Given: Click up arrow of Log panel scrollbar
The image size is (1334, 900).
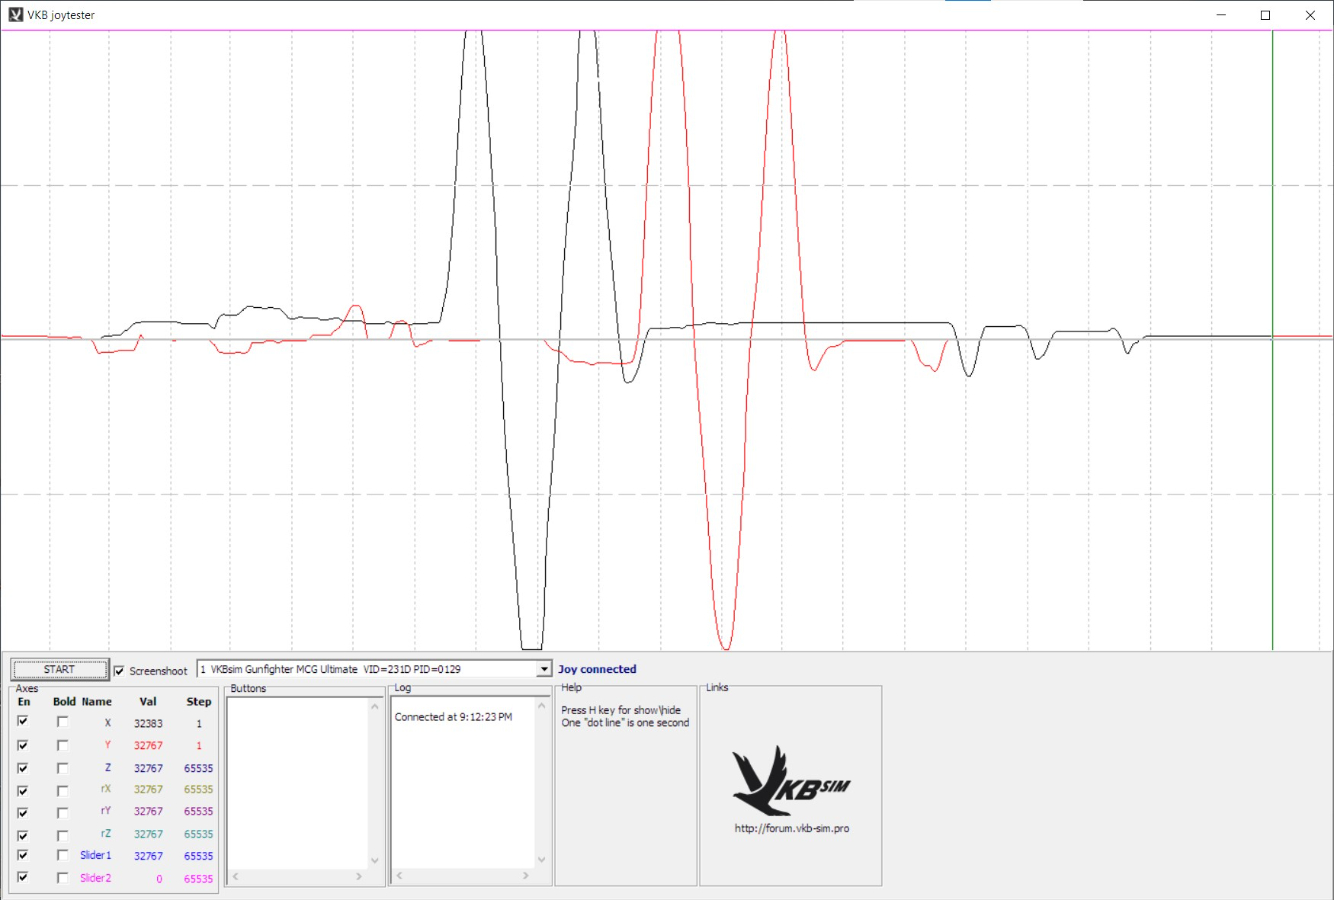Looking at the screenshot, I should coord(542,706).
